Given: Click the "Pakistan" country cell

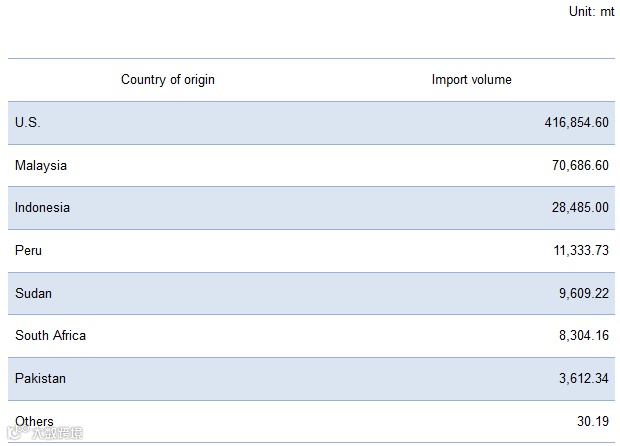Looking at the screenshot, I should (x=41, y=379).
